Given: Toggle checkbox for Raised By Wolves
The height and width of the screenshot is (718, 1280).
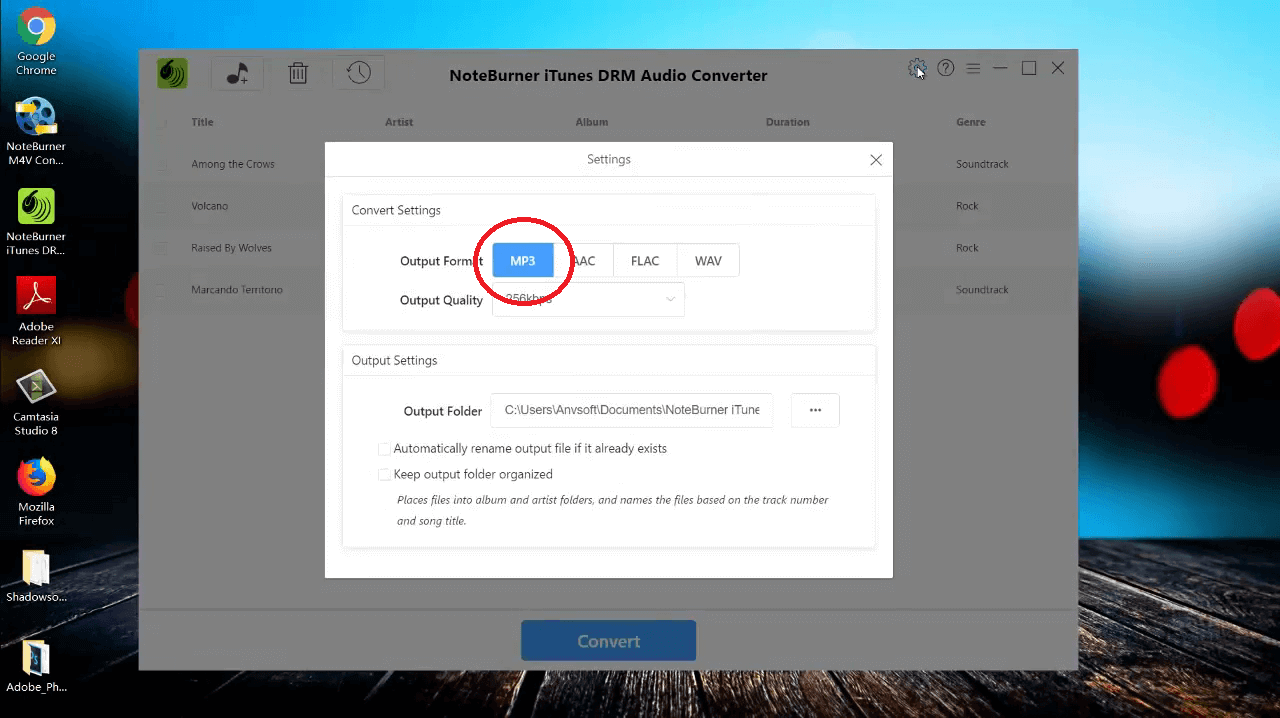Looking at the screenshot, I should [161, 248].
